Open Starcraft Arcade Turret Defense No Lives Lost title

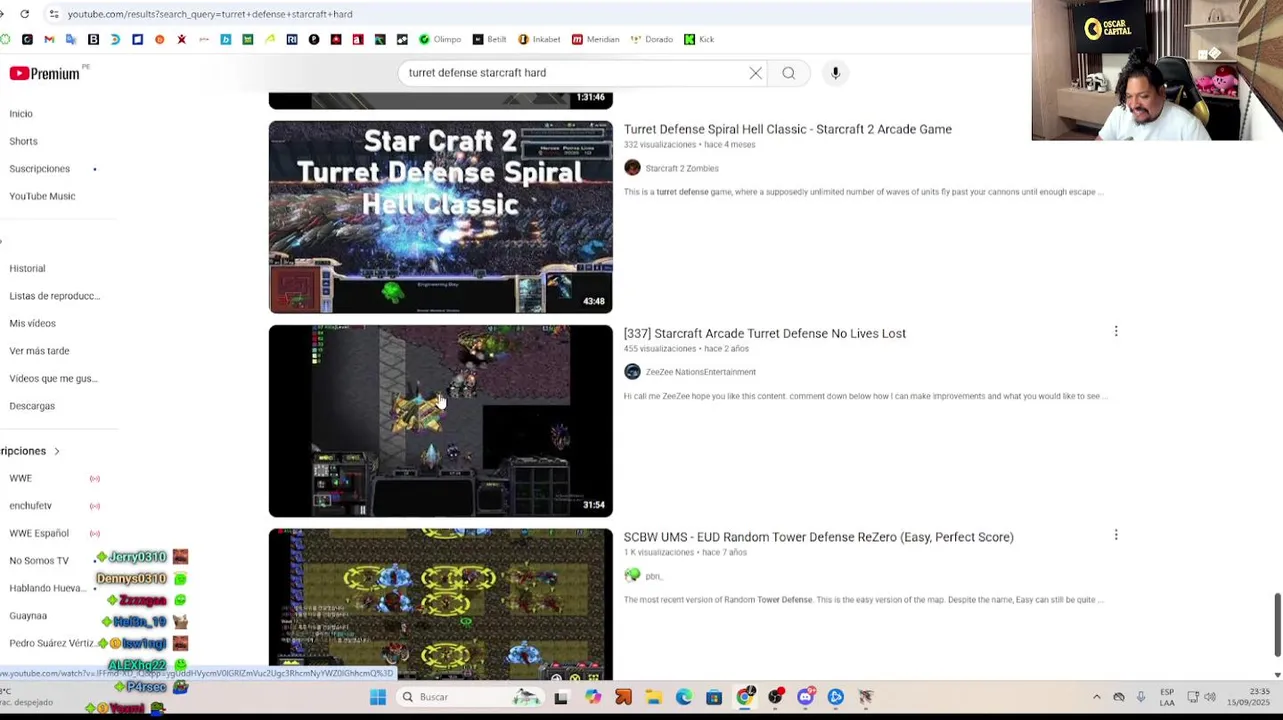[x=765, y=333]
